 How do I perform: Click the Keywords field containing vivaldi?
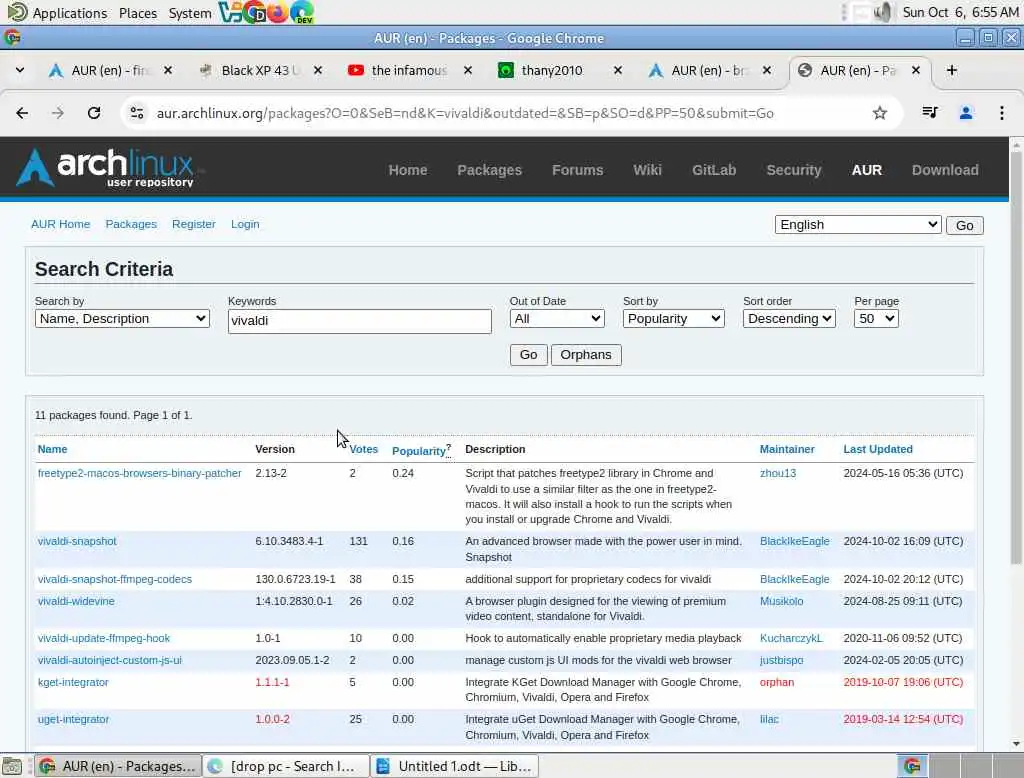tap(360, 321)
